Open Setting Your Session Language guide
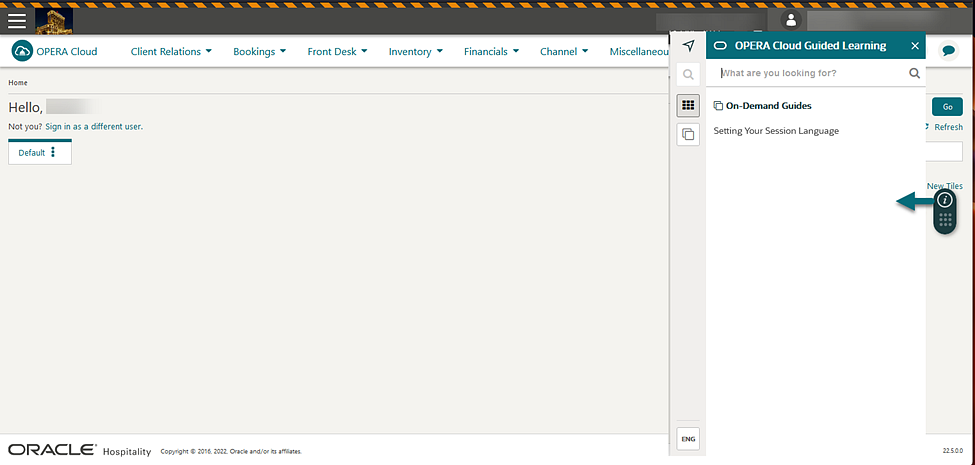The width and height of the screenshot is (975, 465). click(x=776, y=131)
